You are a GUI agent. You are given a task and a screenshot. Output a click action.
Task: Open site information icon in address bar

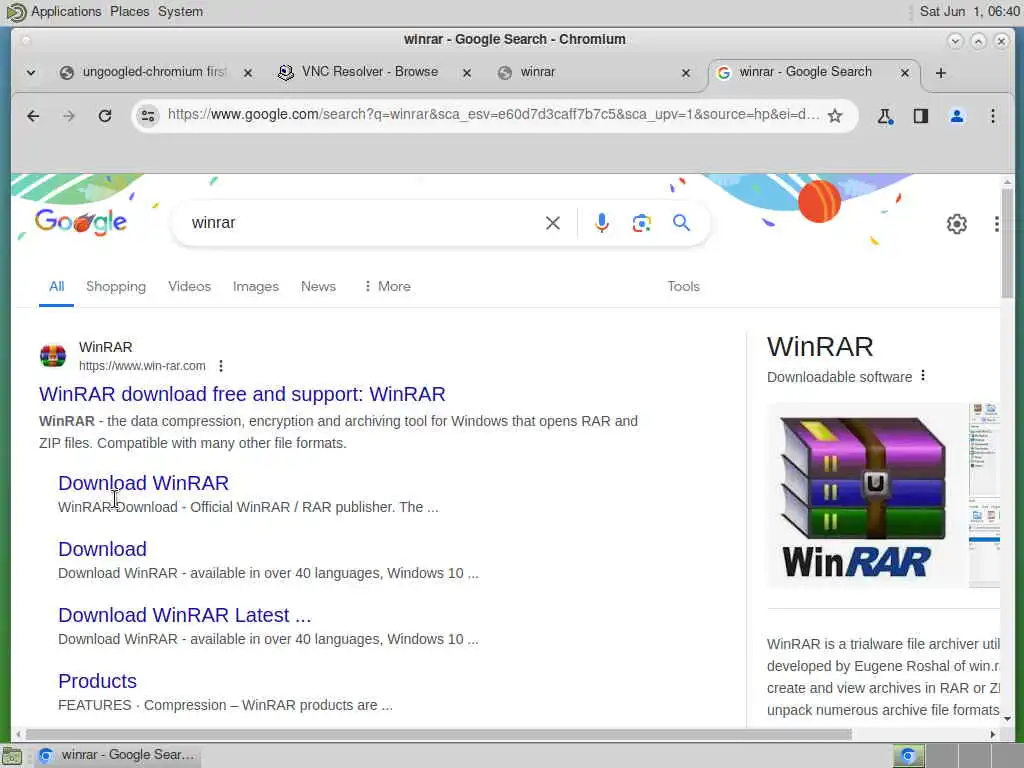click(148, 116)
